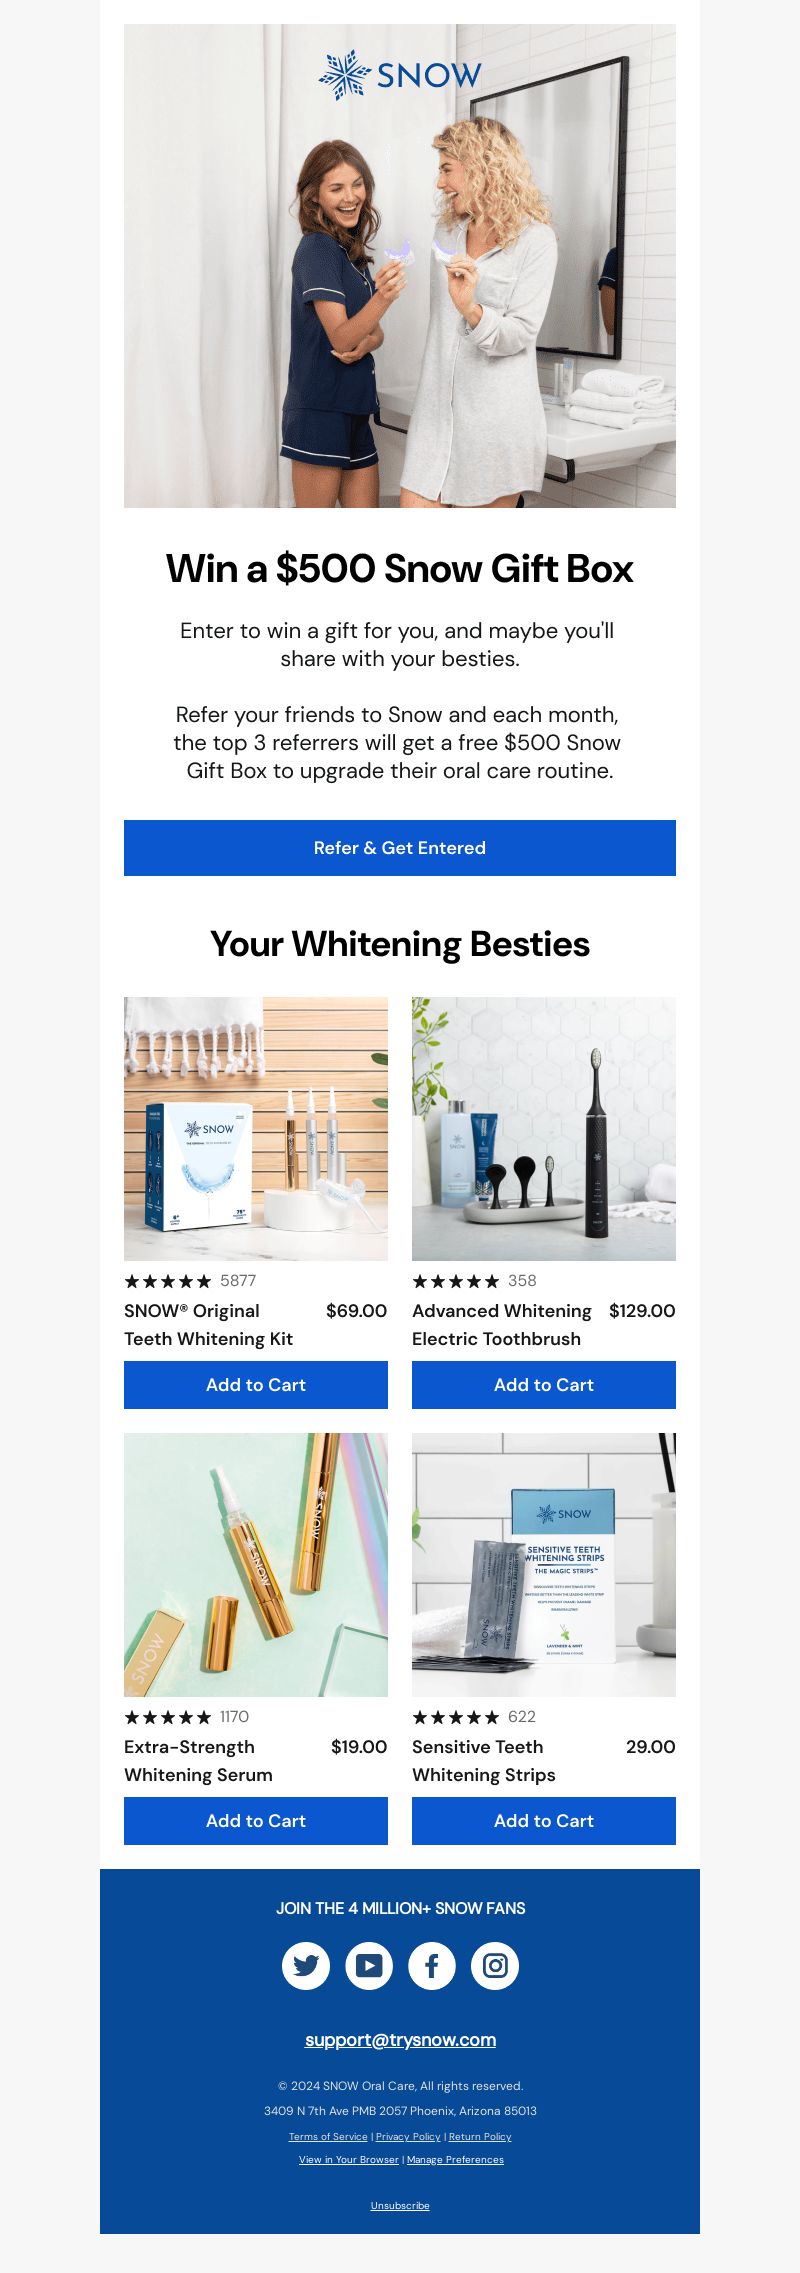Open the Teeth Whitening Kit product image

click(x=256, y=1129)
